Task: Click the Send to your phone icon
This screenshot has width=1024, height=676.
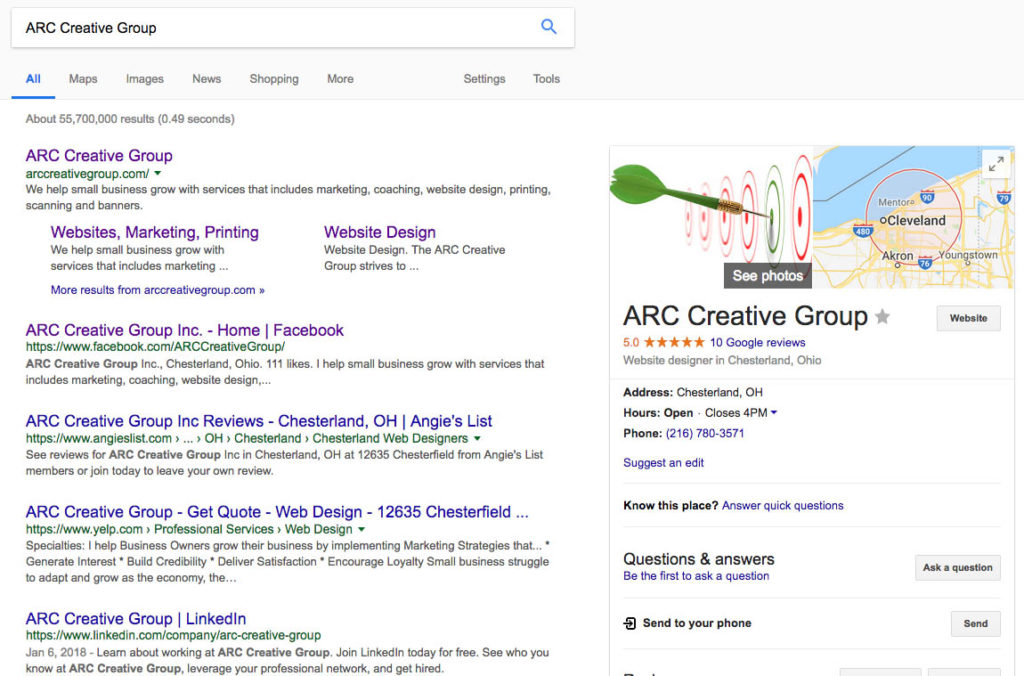Action: (630, 623)
